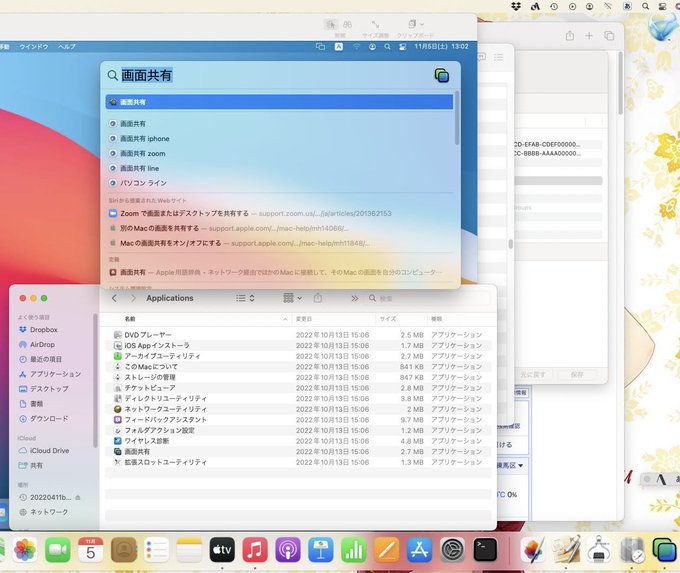Eject the 20220411b volume in the sidebar
680x573 pixels.
[78, 498]
